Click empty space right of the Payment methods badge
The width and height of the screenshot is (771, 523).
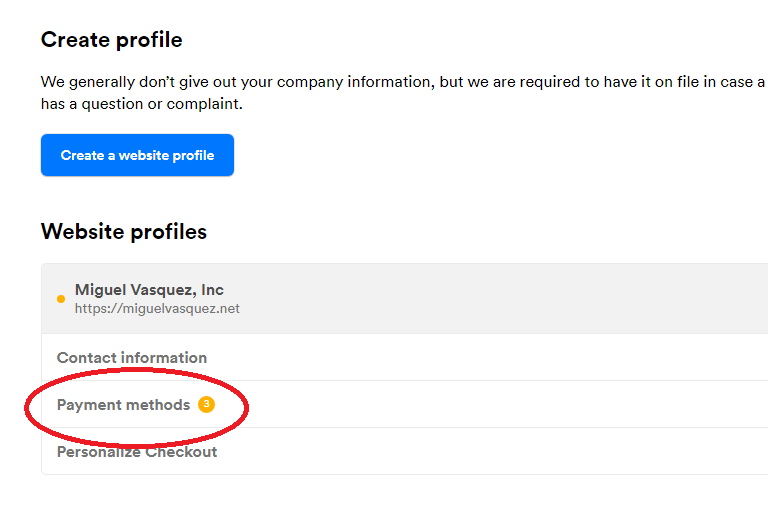click(x=500, y=405)
